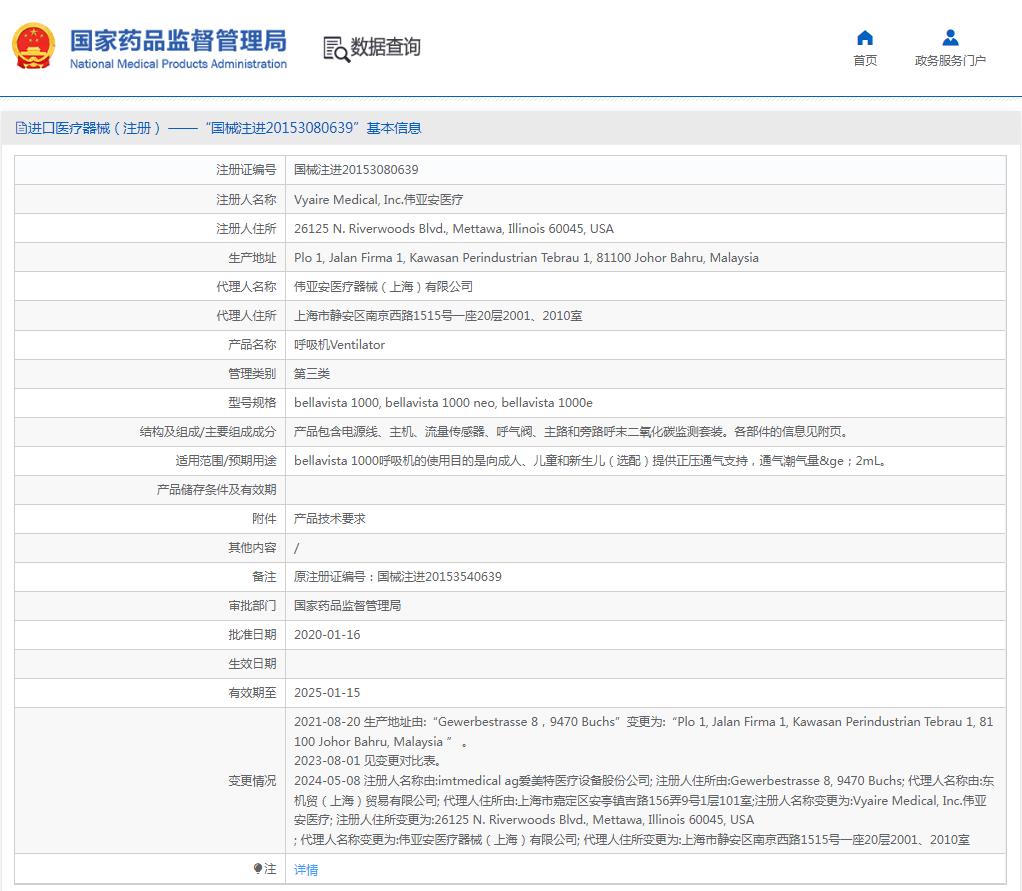The width and height of the screenshot is (1022, 891).
Task: Select the 管理类别 cell showing 第三类
Action: coord(312,373)
